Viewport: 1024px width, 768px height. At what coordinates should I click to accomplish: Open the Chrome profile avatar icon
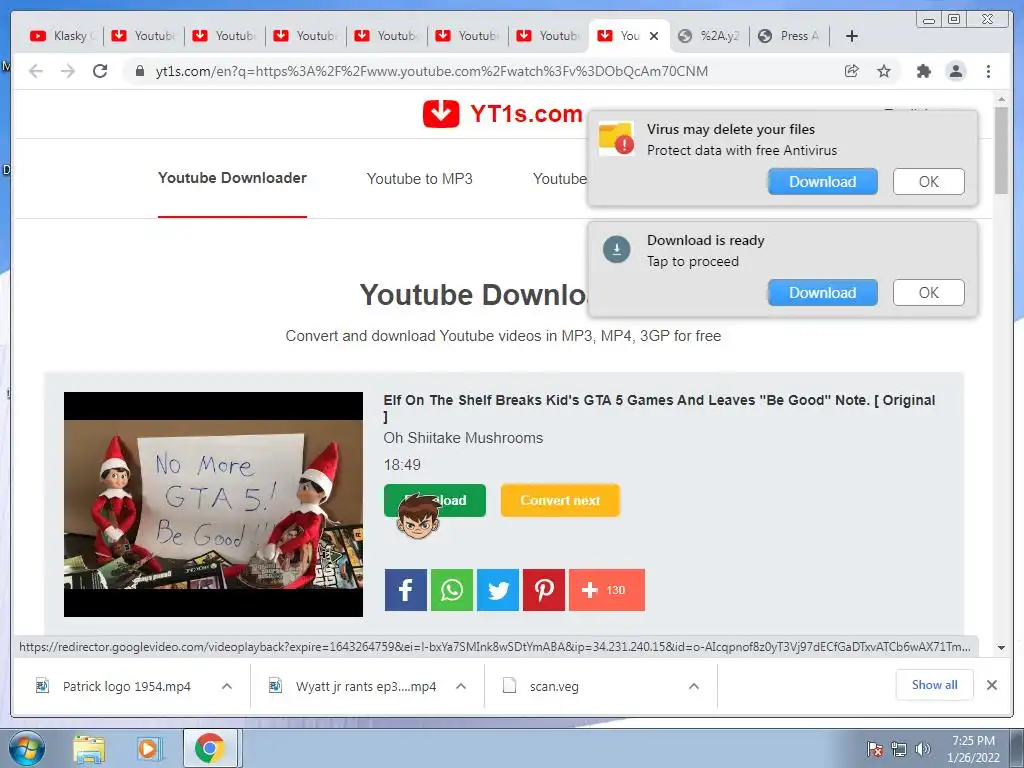[956, 71]
